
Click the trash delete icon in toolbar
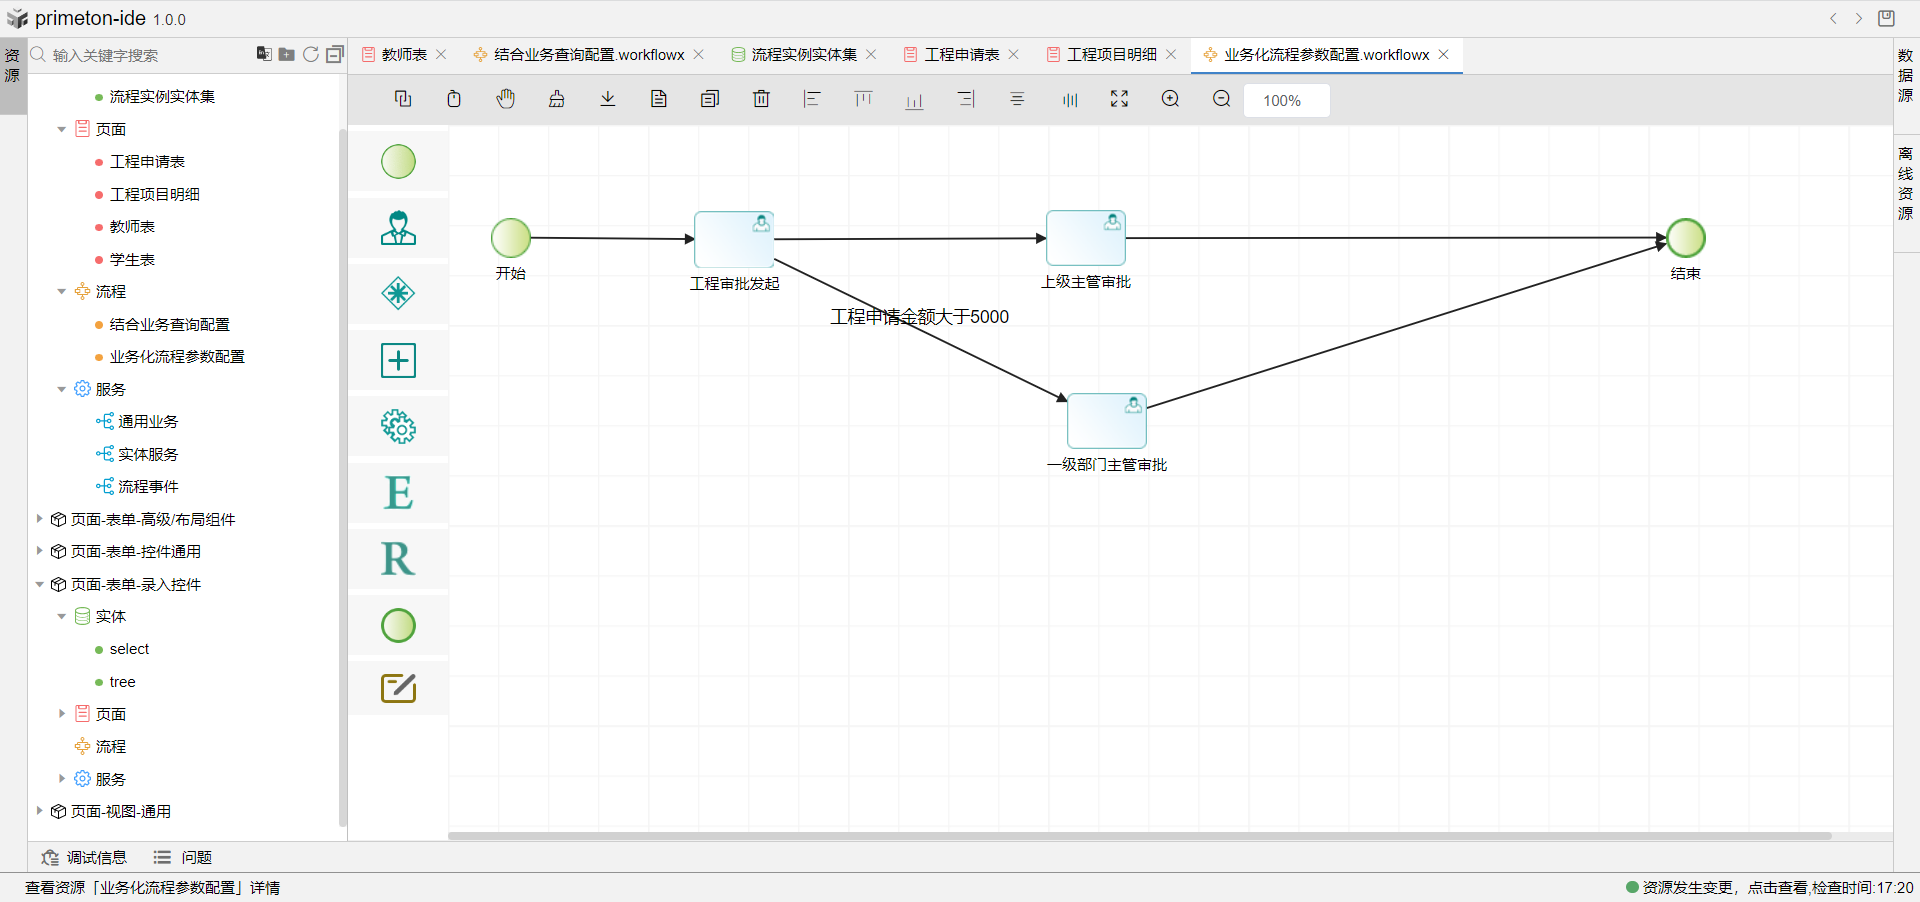pyautogui.click(x=761, y=99)
